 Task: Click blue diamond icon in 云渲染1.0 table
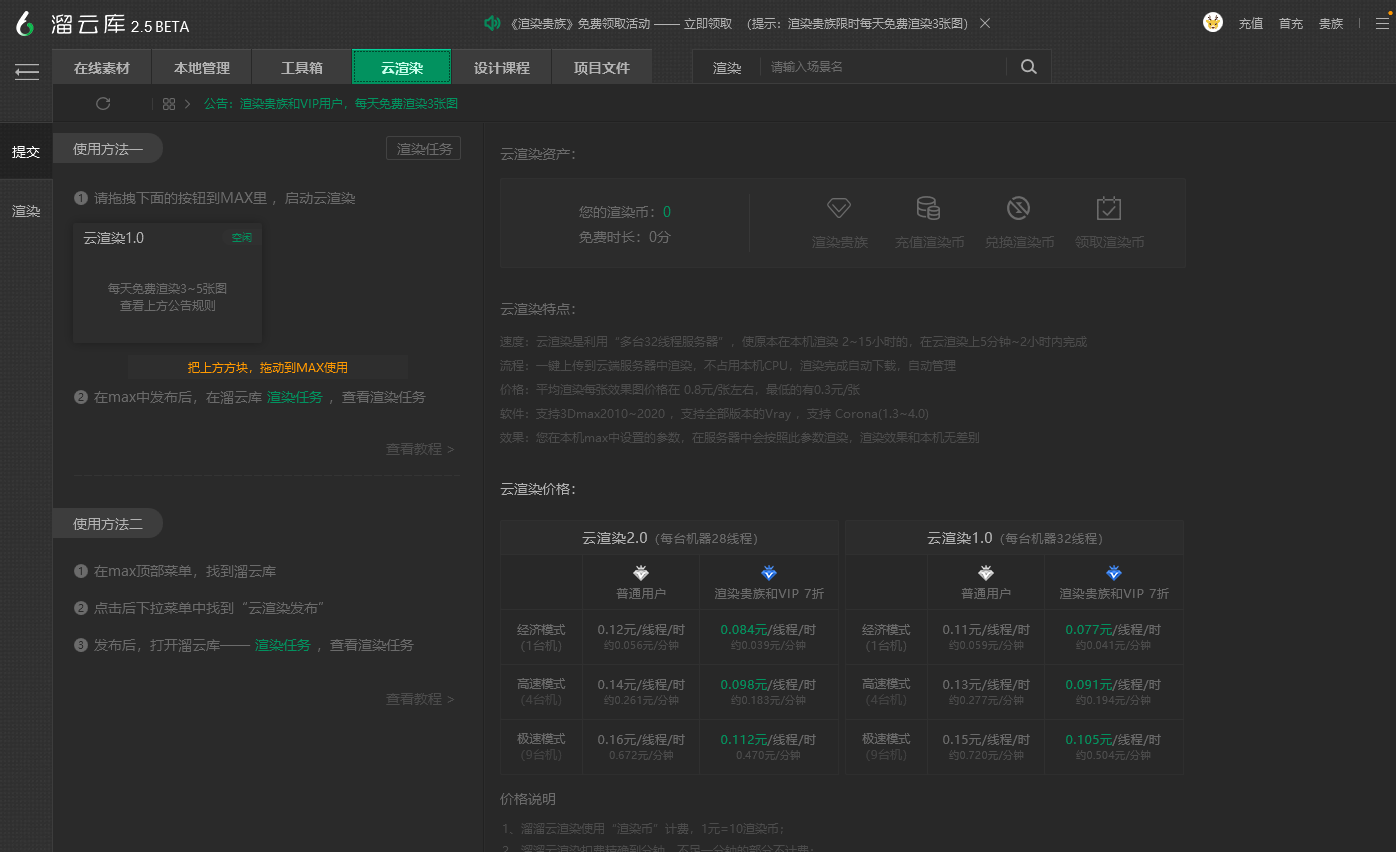click(x=1114, y=573)
